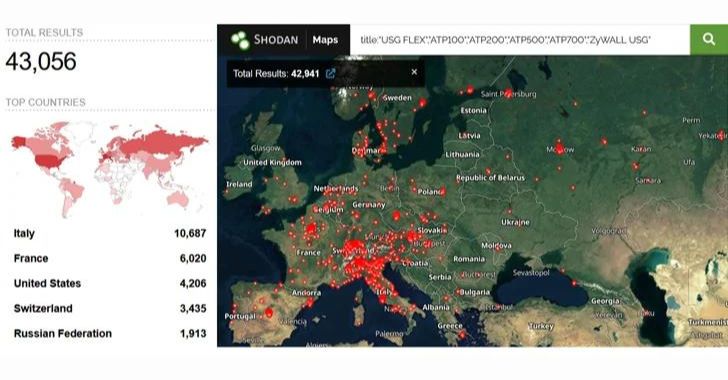Click the world choropleth map thumbnail
The width and height of the screenshot is (728, 380).
pyautogui.click(x=110, y=169)
